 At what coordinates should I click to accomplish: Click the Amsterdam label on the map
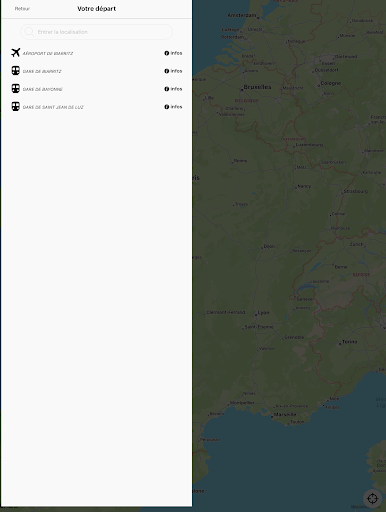tap(242, 15)
